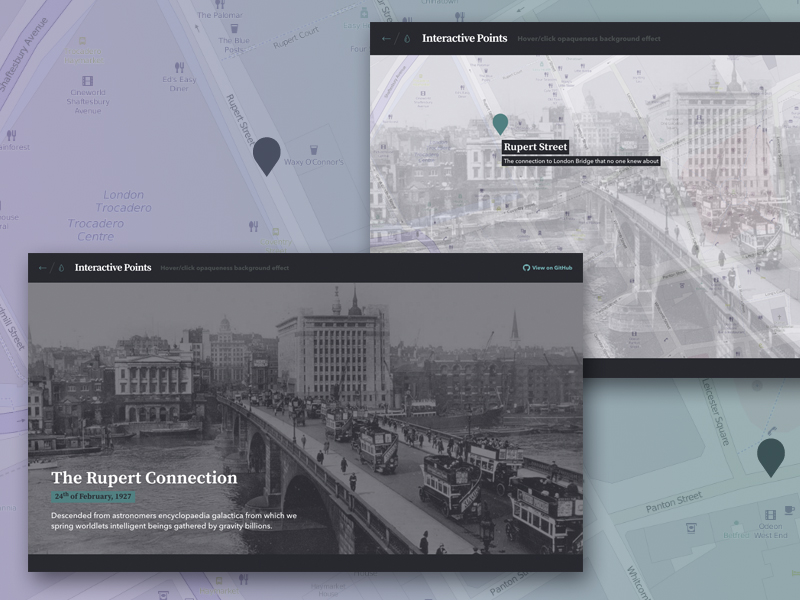Click the rear window subtitle about the opaqueness effect
The width and height of the screenshot is (800, 600).
tap(589, 39)
